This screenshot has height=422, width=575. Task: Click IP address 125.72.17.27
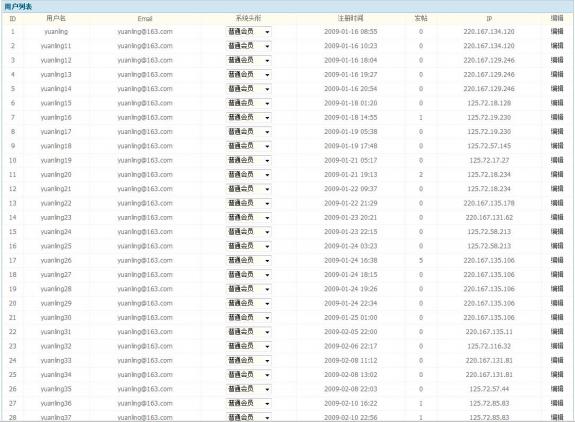pos(489,160)
